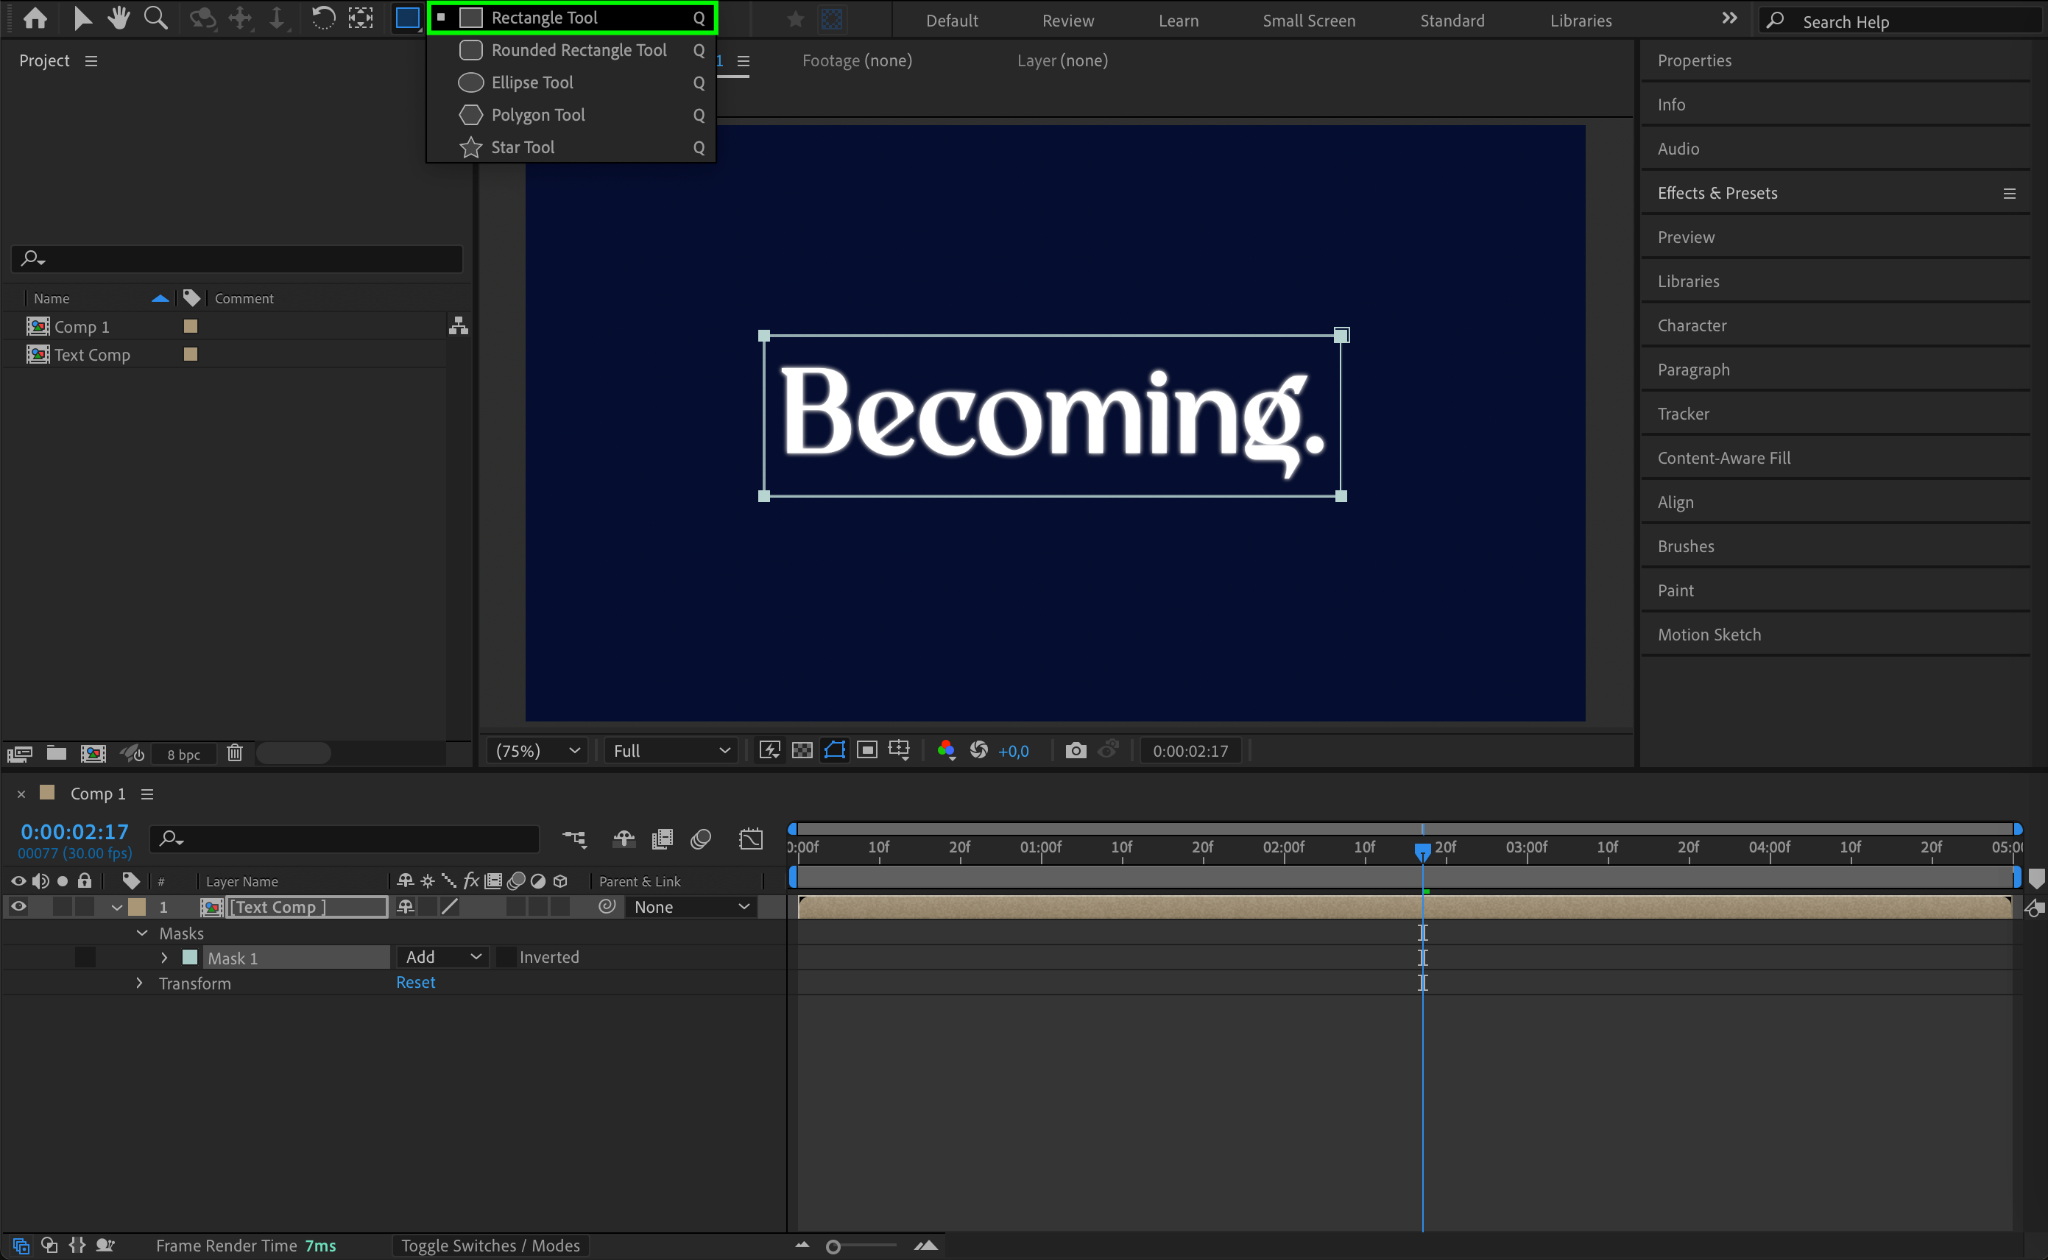Viewport: 2048px width, 1260px height.
Task: Choose Star Tool from the shape flyout
Action: [522, 147]
